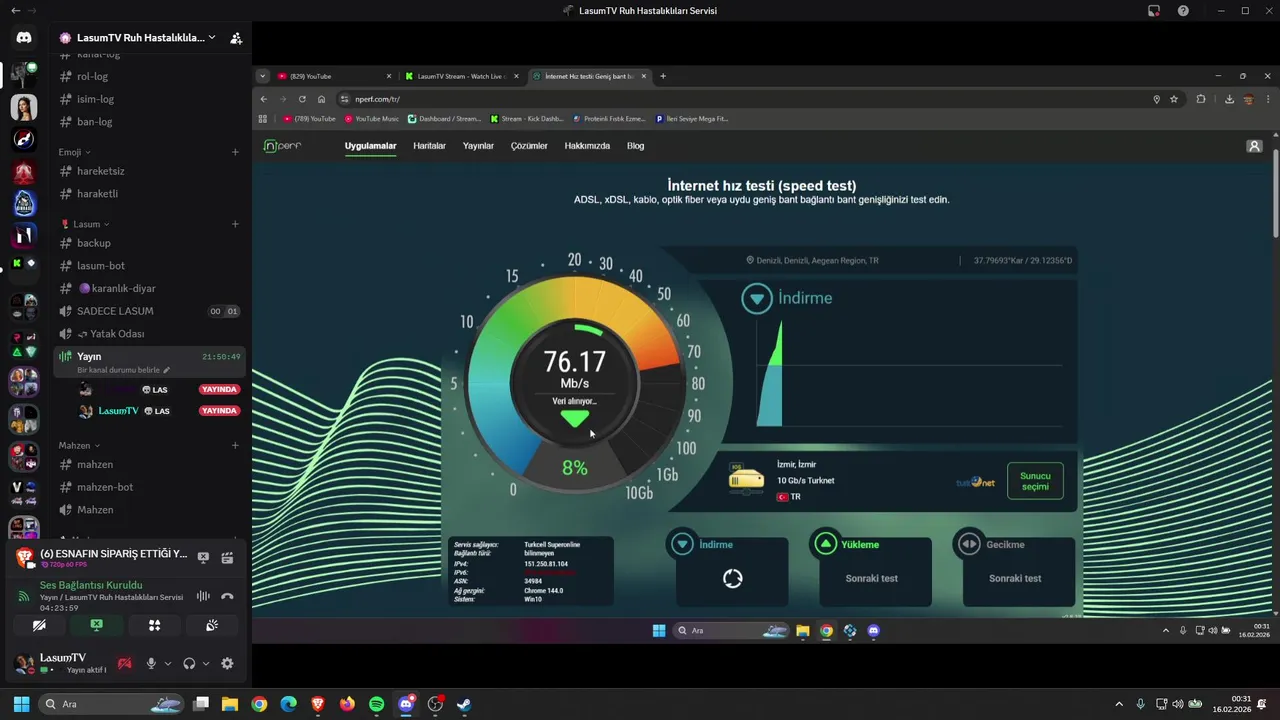The width and height of the screenshot is (1280, 720).
Task: Open the Kick logo server in sidebar
Action: pos(24,263)
